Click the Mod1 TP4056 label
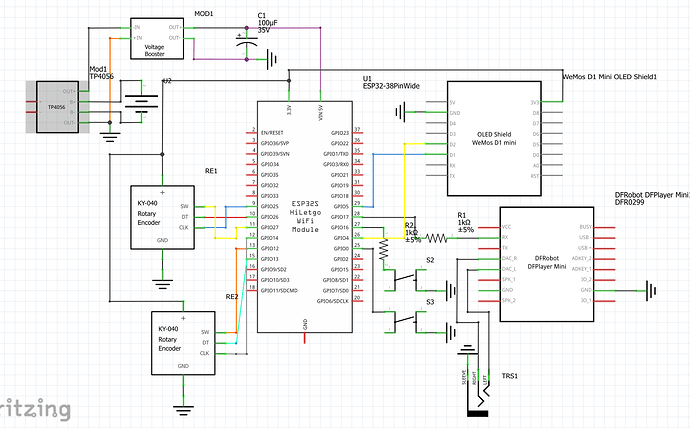Screen dimensions: 690x428 pyautogui.click(x=101, y=73)
